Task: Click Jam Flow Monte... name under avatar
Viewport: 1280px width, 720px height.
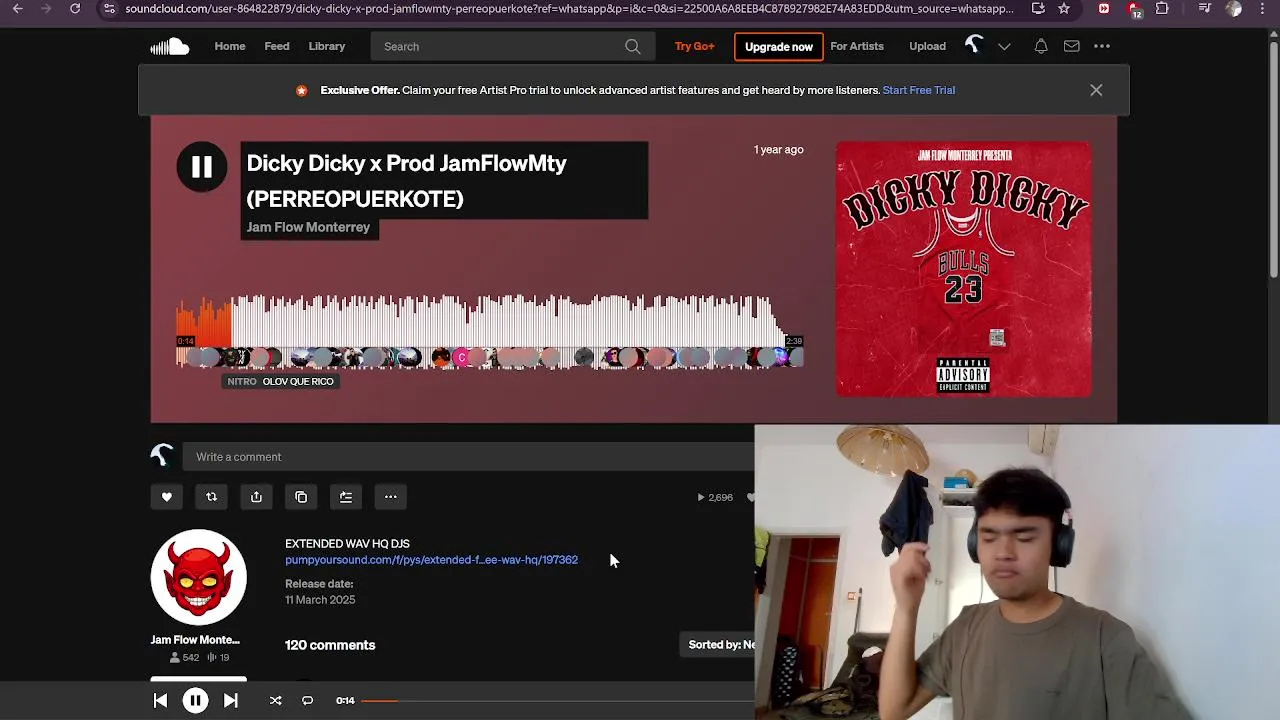Action: pyautogui.click(x=195, y=640)
